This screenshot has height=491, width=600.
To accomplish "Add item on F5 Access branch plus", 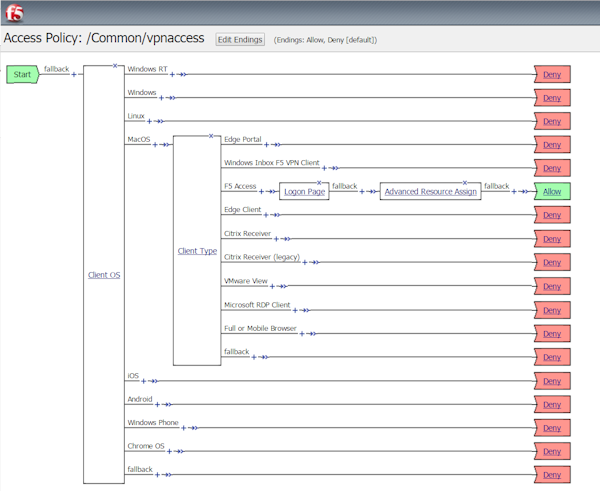I will [x=261, y=191].
